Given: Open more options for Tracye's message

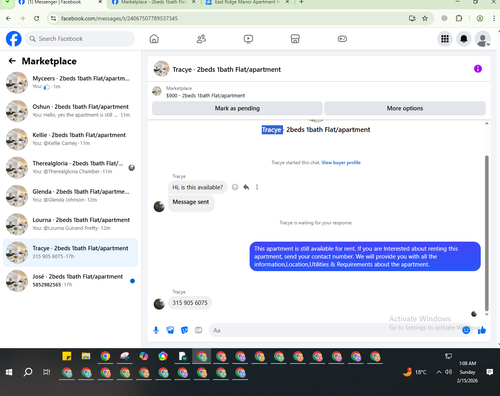Looking at the screenshot, I should coord(257,187).
